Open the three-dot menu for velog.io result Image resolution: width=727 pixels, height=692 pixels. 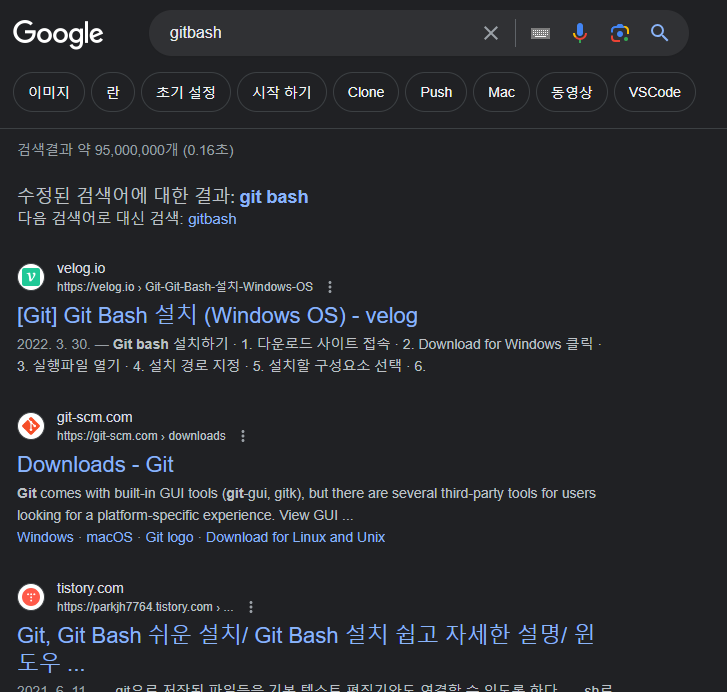(x=330, y=287)
